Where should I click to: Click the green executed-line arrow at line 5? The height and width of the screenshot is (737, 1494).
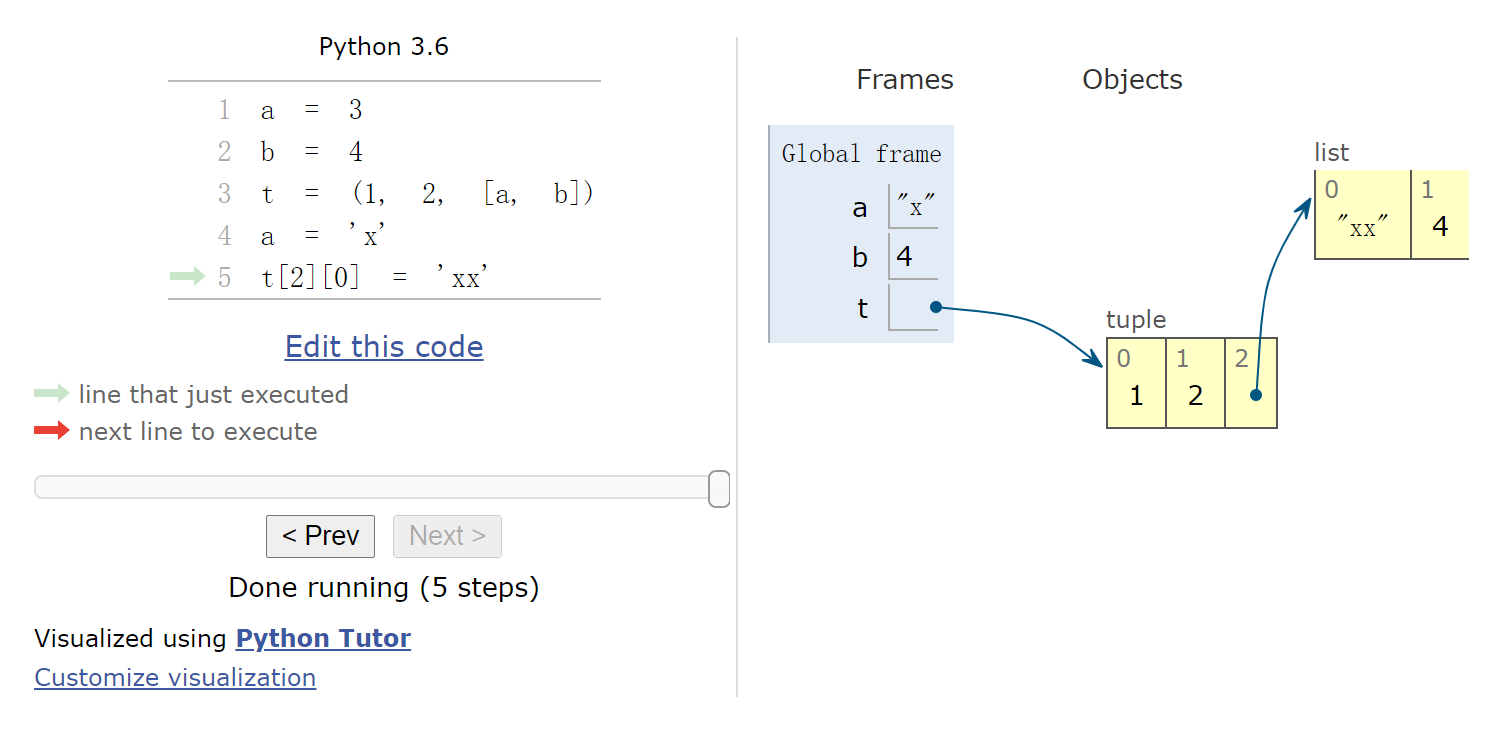point(188,277)
